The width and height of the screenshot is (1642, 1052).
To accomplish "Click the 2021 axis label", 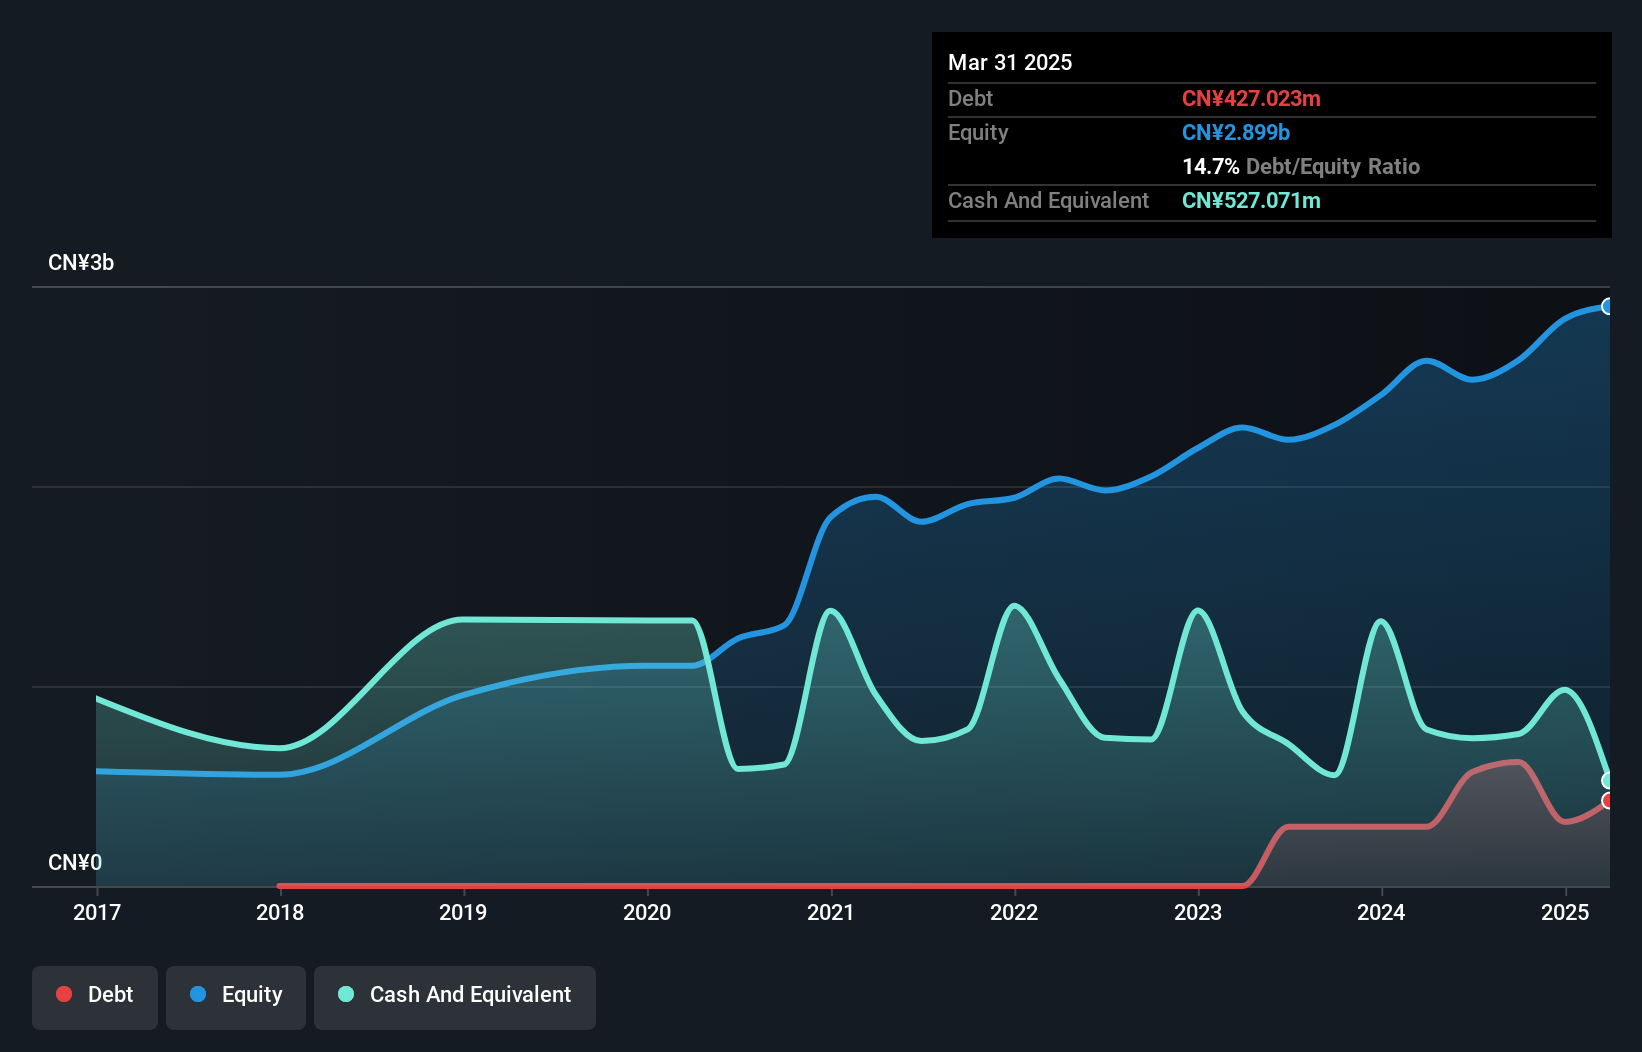I will (x=831, y=912).
